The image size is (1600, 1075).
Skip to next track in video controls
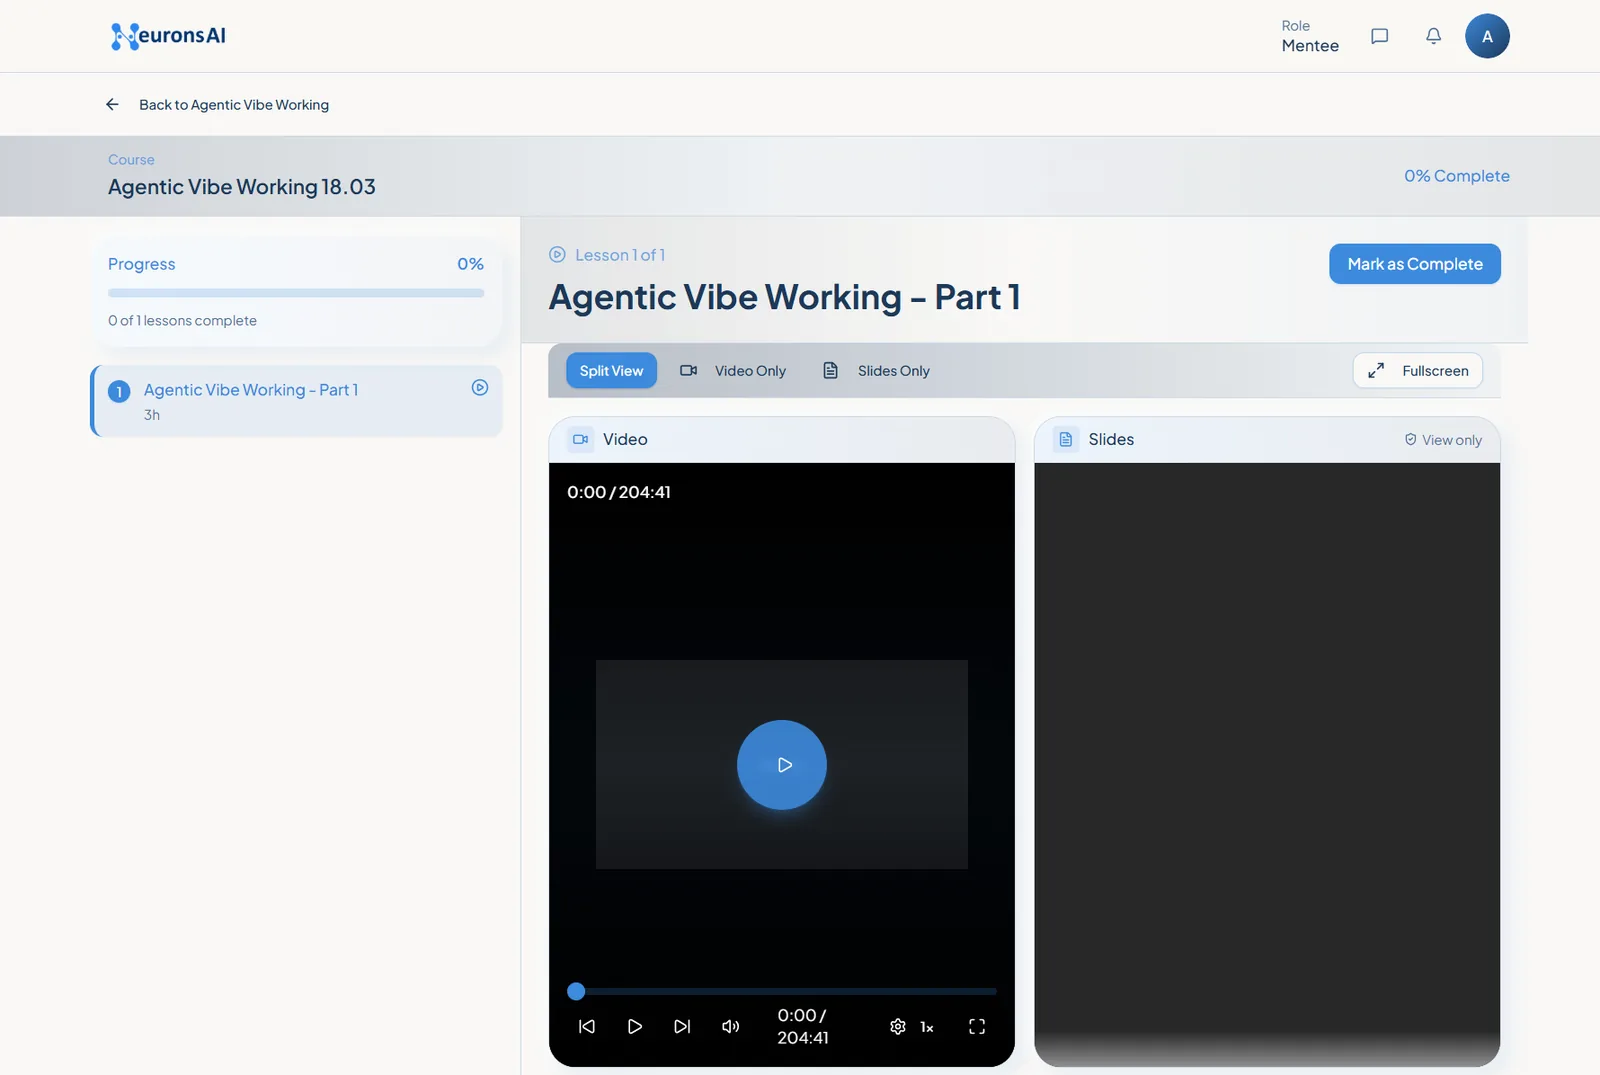(682, 1026)
